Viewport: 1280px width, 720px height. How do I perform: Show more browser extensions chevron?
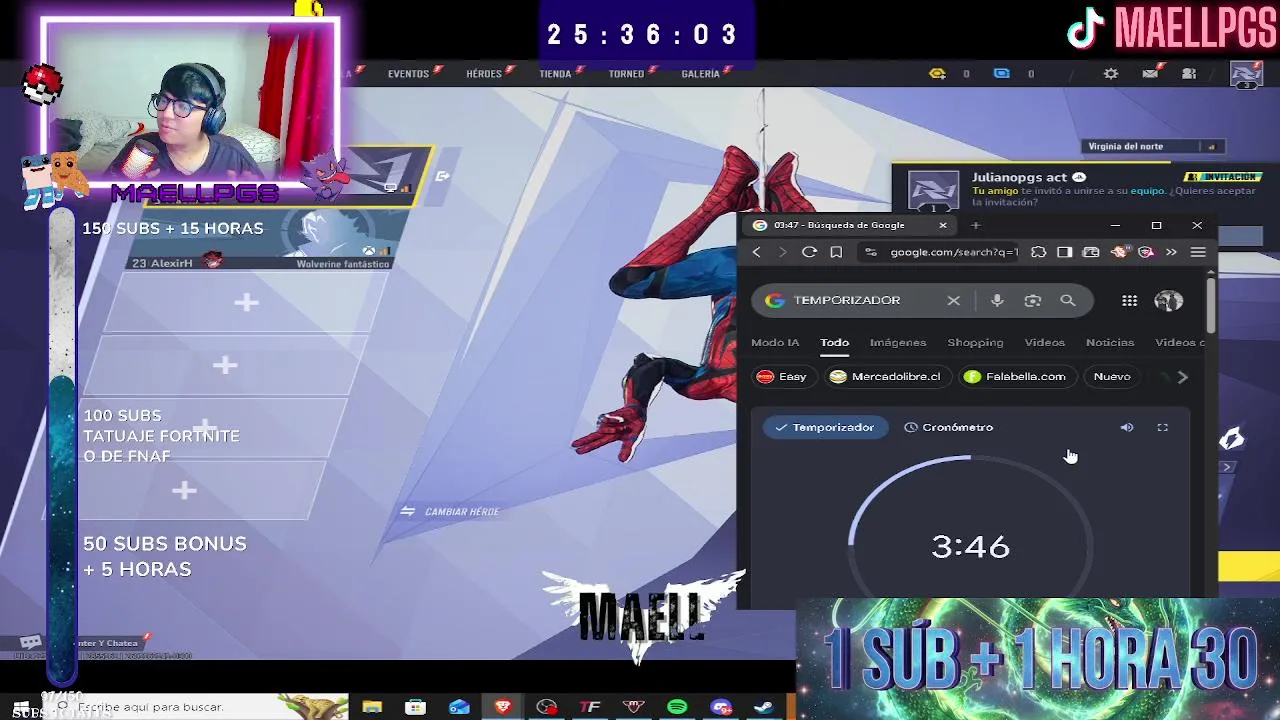point(1171,252)
